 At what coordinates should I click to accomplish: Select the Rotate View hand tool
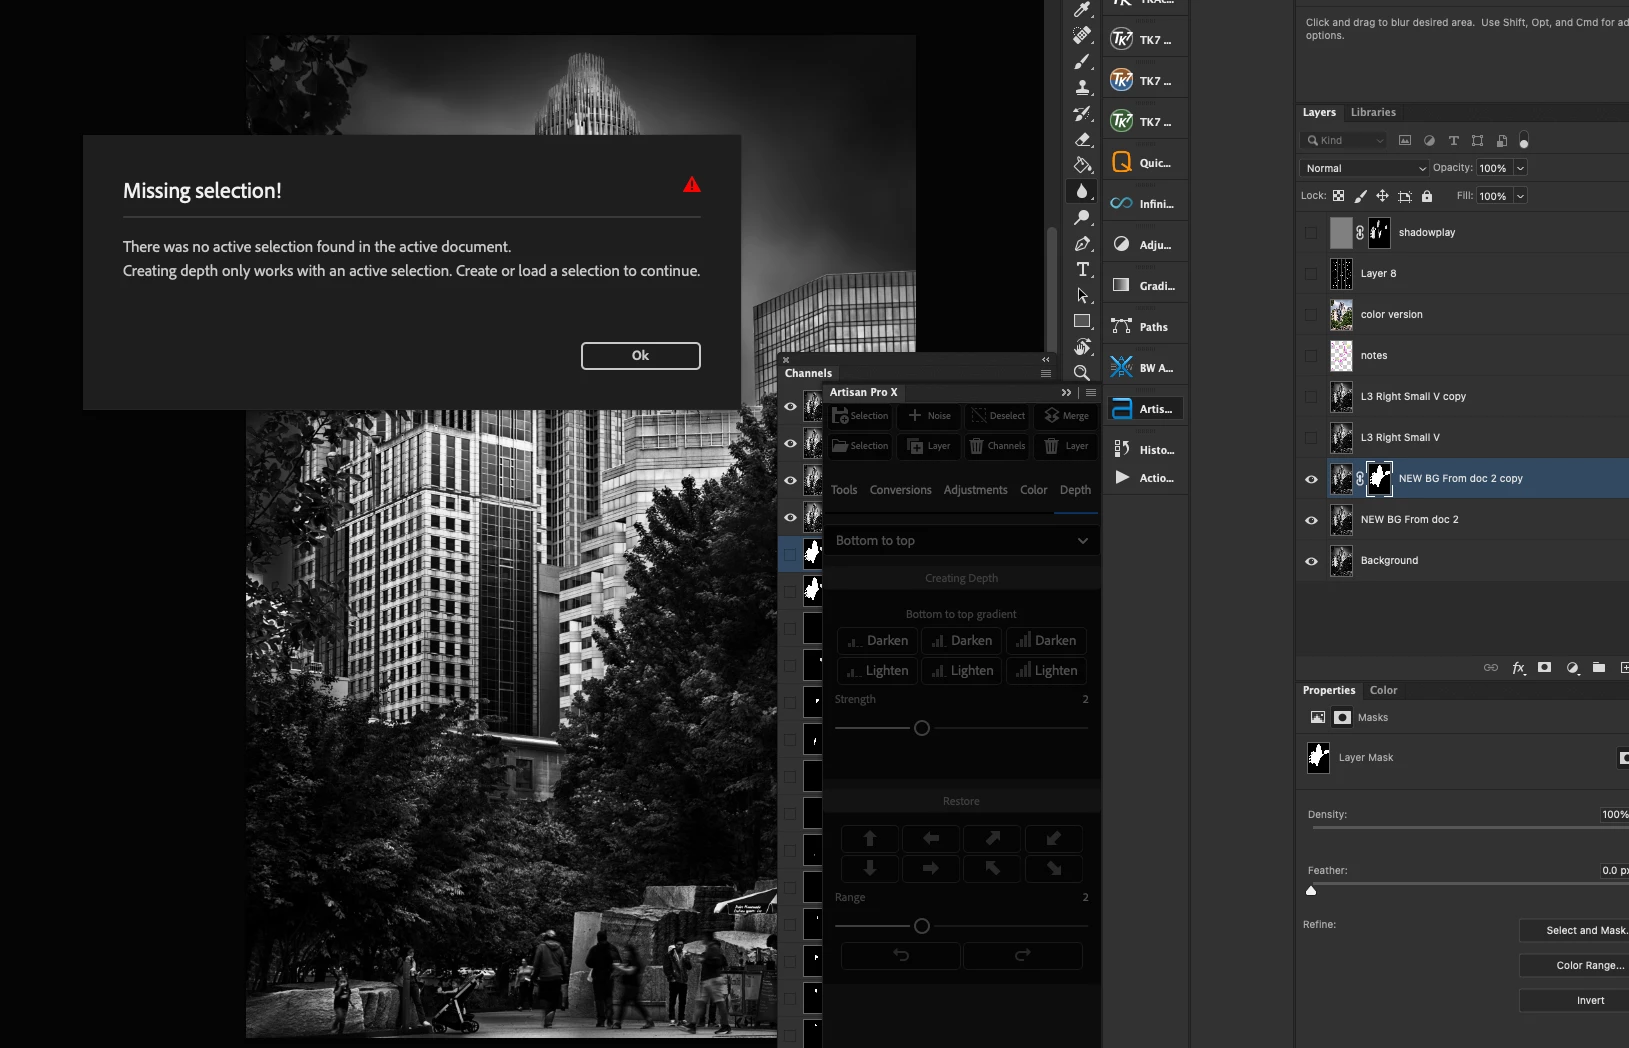click(x=1082, y=347)
